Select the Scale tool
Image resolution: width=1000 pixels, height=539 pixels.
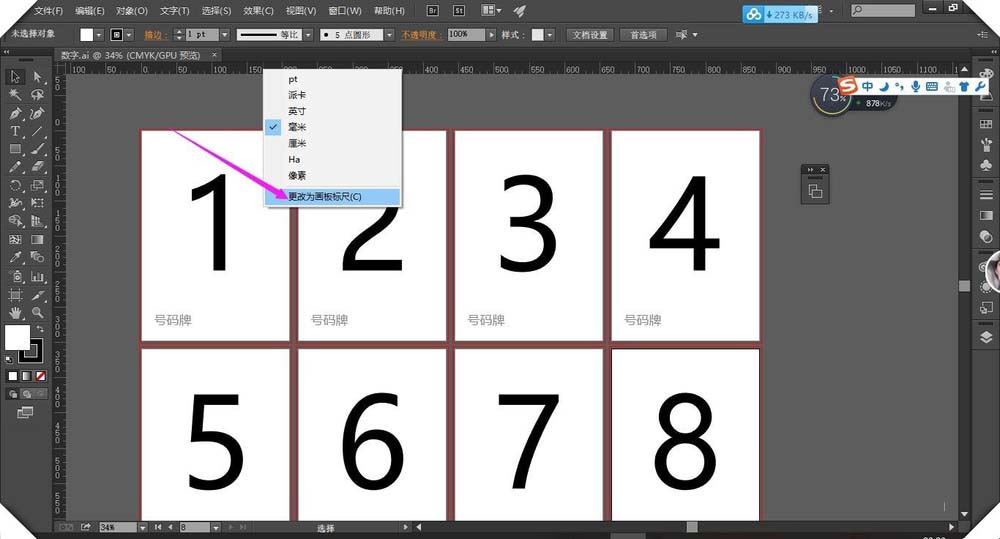38,186
